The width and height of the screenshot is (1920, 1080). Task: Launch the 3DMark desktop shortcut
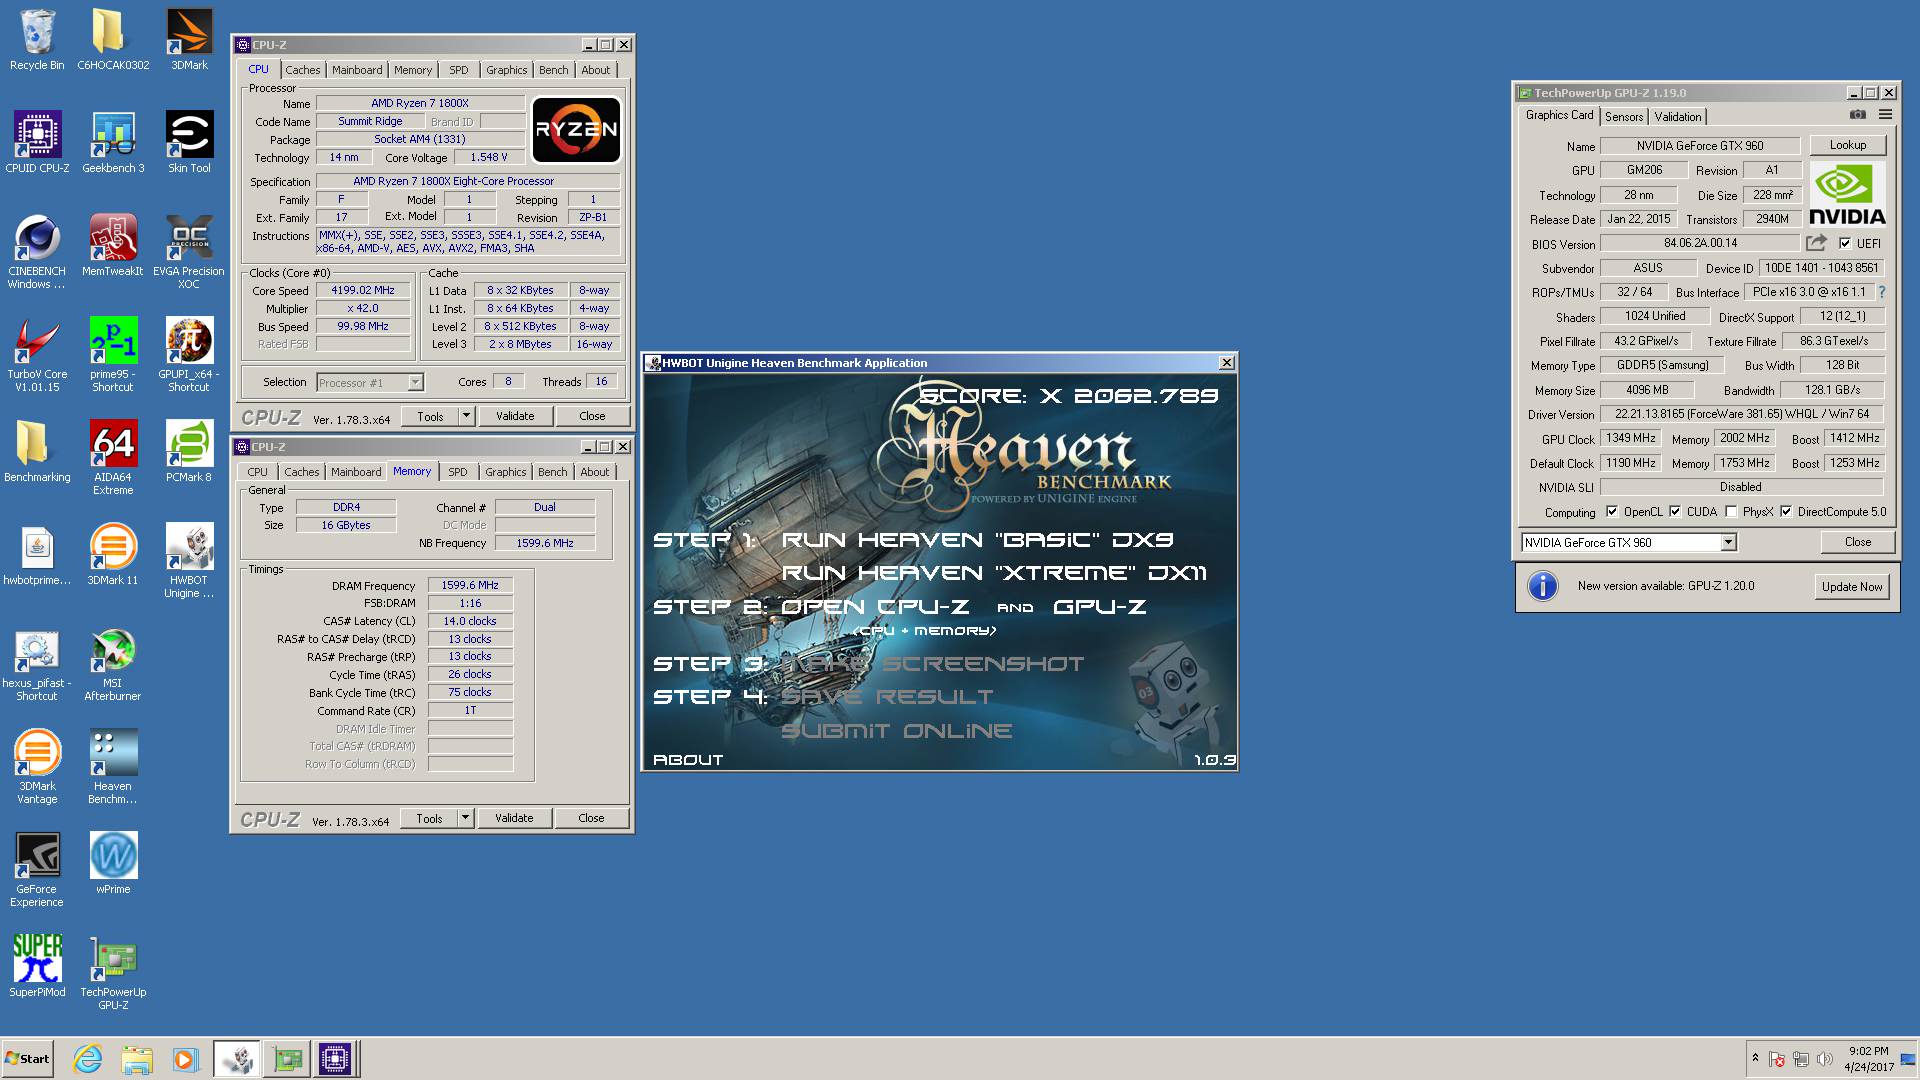(x=189, y=40)
